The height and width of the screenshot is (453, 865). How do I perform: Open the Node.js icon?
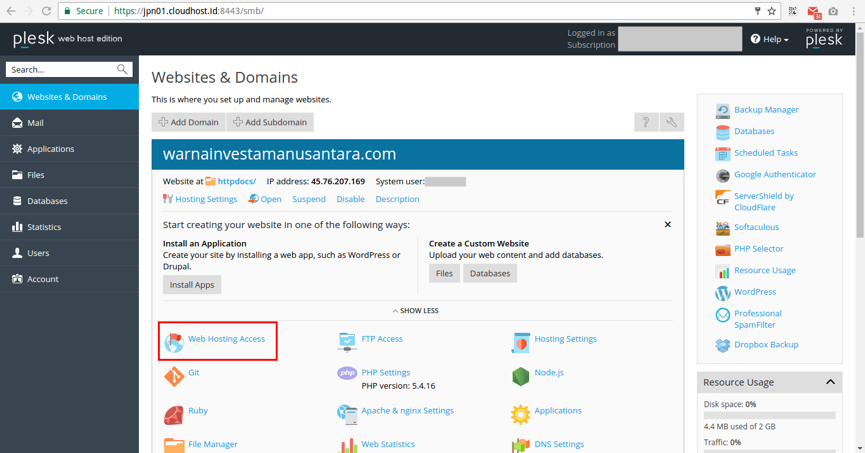pos(520,376)
